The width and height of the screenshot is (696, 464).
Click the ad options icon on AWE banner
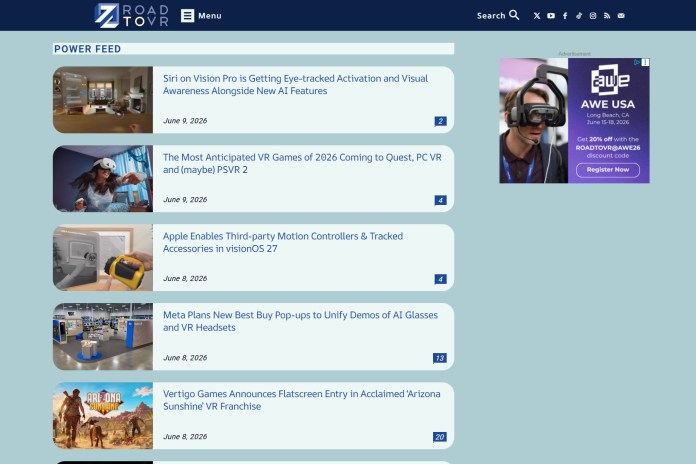645,62
